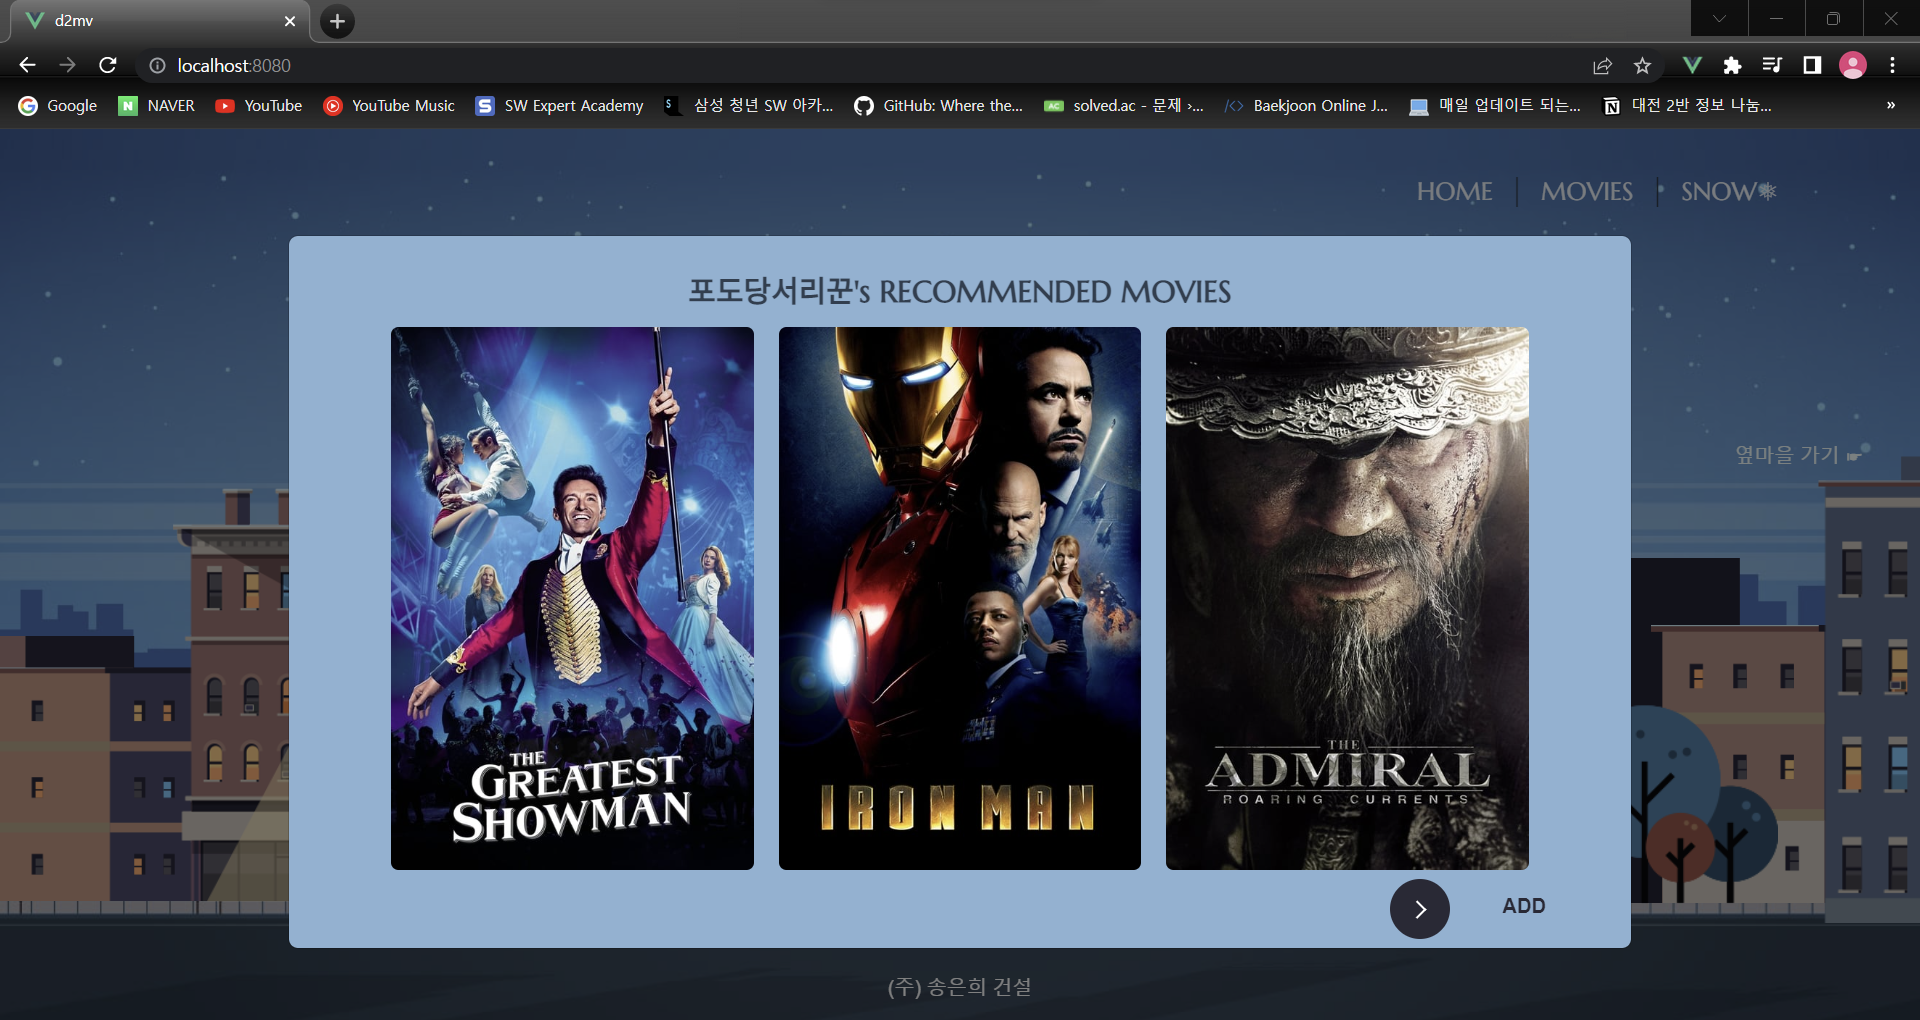Open the Google bookmark shortcut

pos(57,105)
